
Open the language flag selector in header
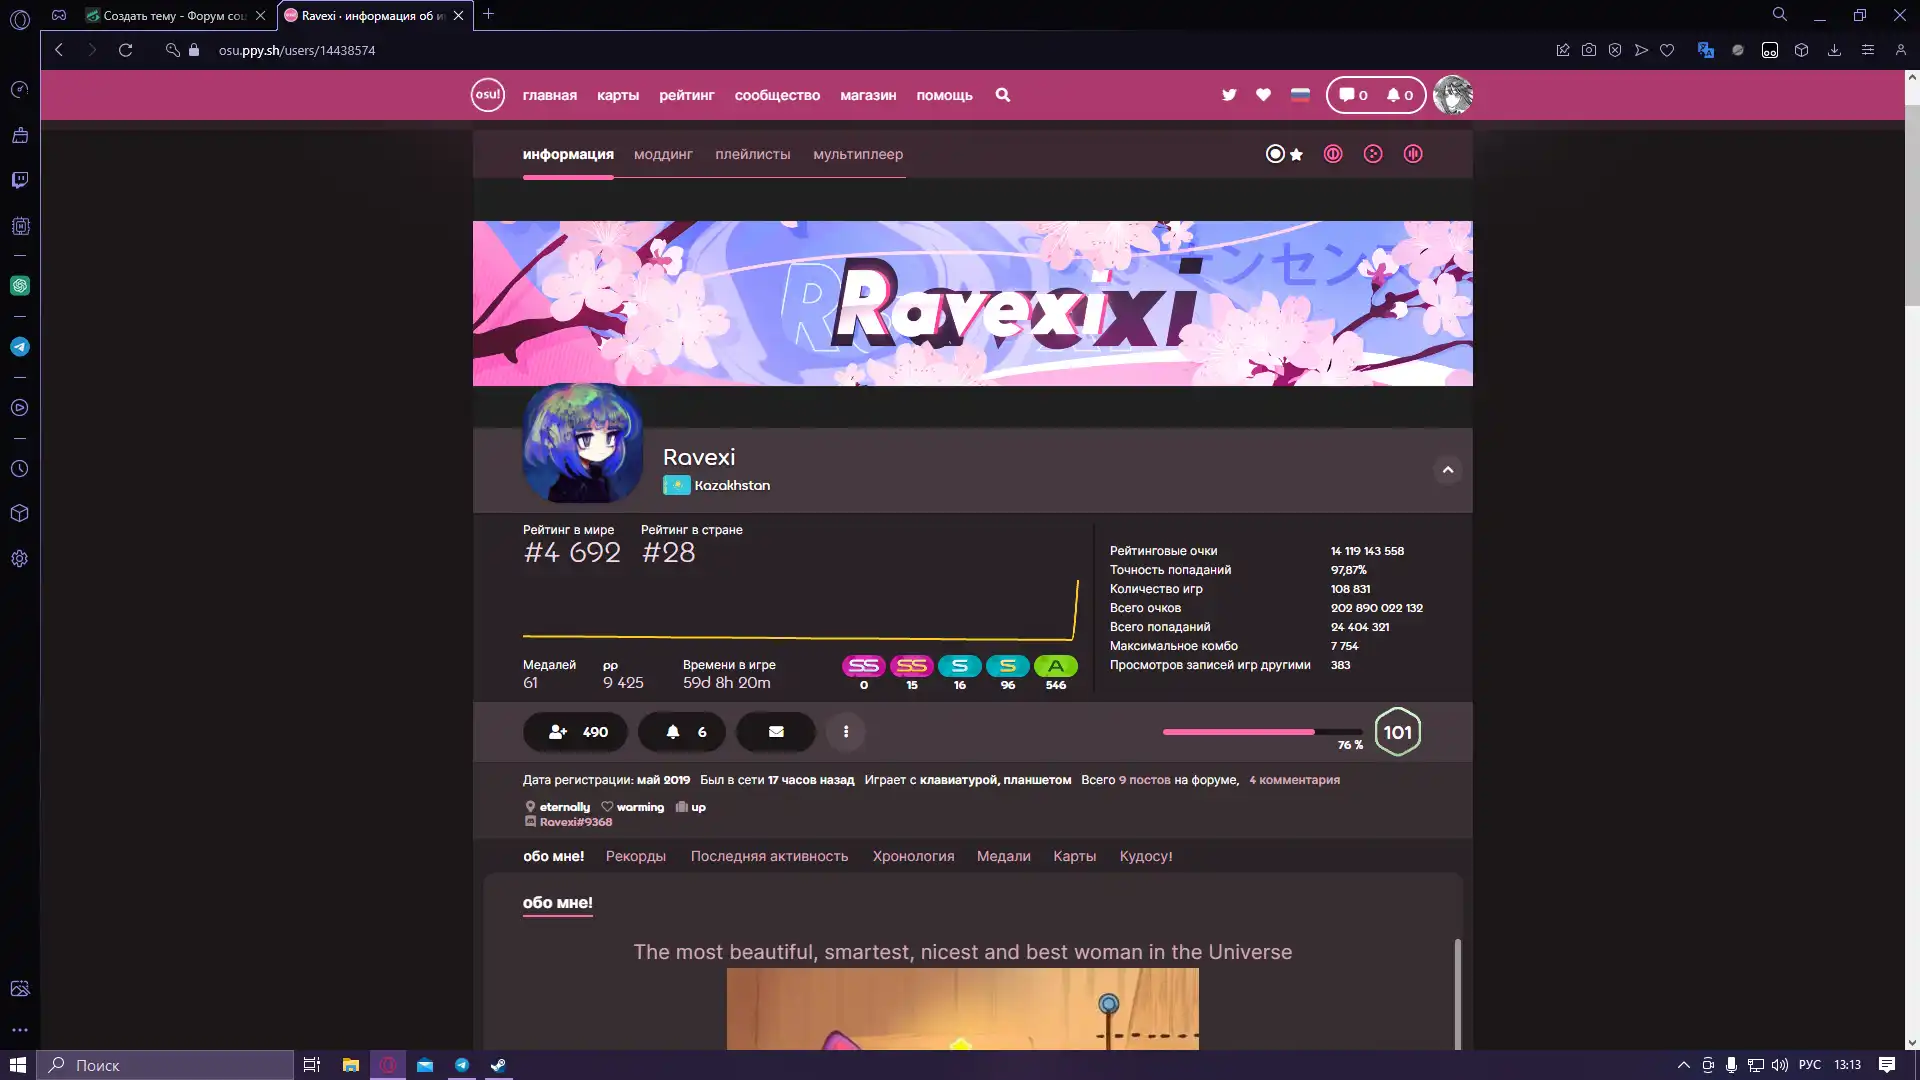click(x=1300, y=95)
